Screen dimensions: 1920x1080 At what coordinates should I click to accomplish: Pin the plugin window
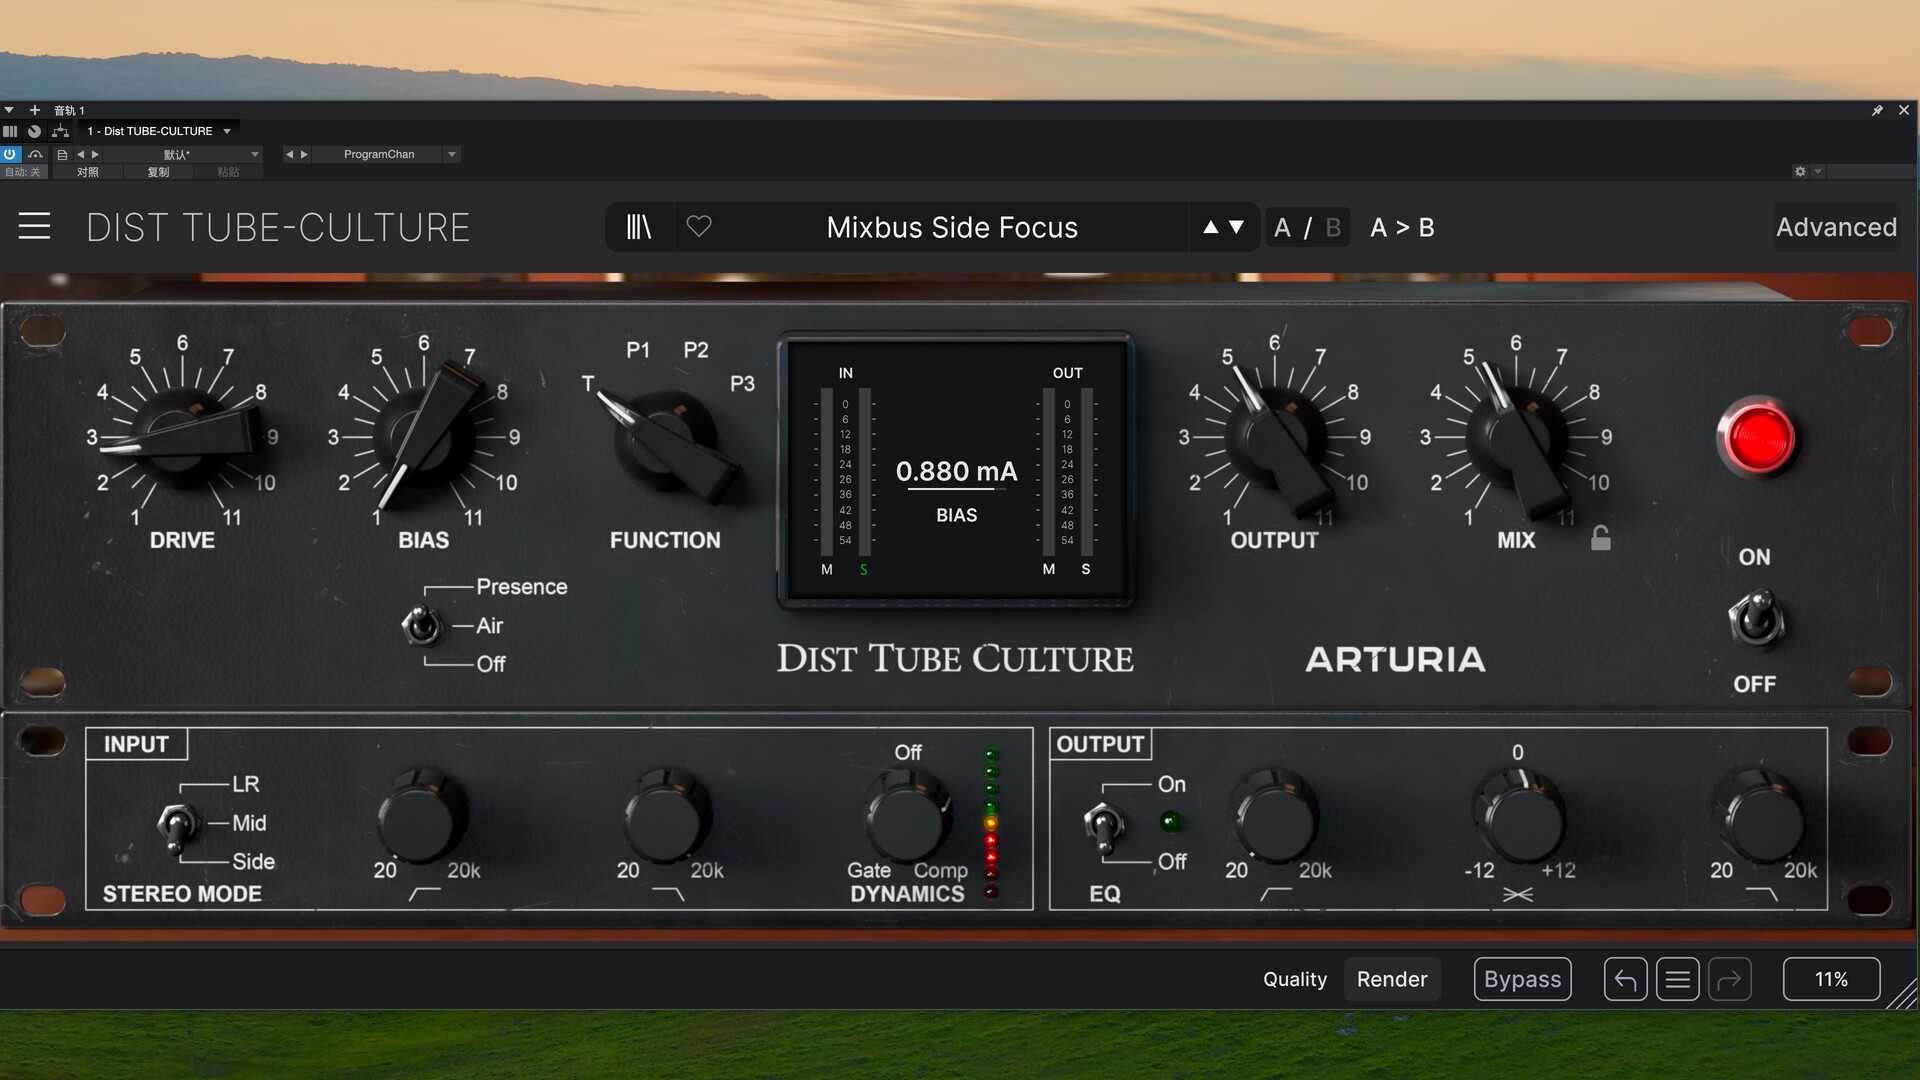[1877, 110]
